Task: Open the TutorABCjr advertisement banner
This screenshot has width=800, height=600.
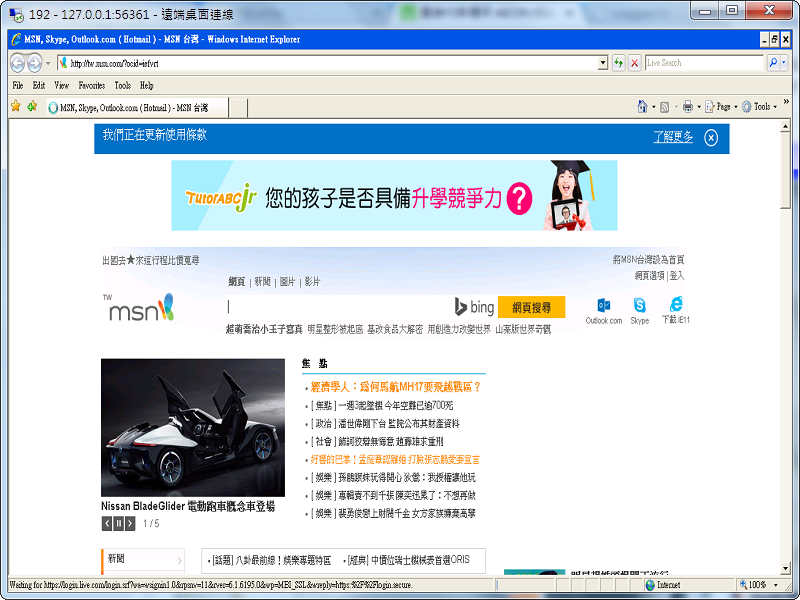Action: tap(394, 195)
